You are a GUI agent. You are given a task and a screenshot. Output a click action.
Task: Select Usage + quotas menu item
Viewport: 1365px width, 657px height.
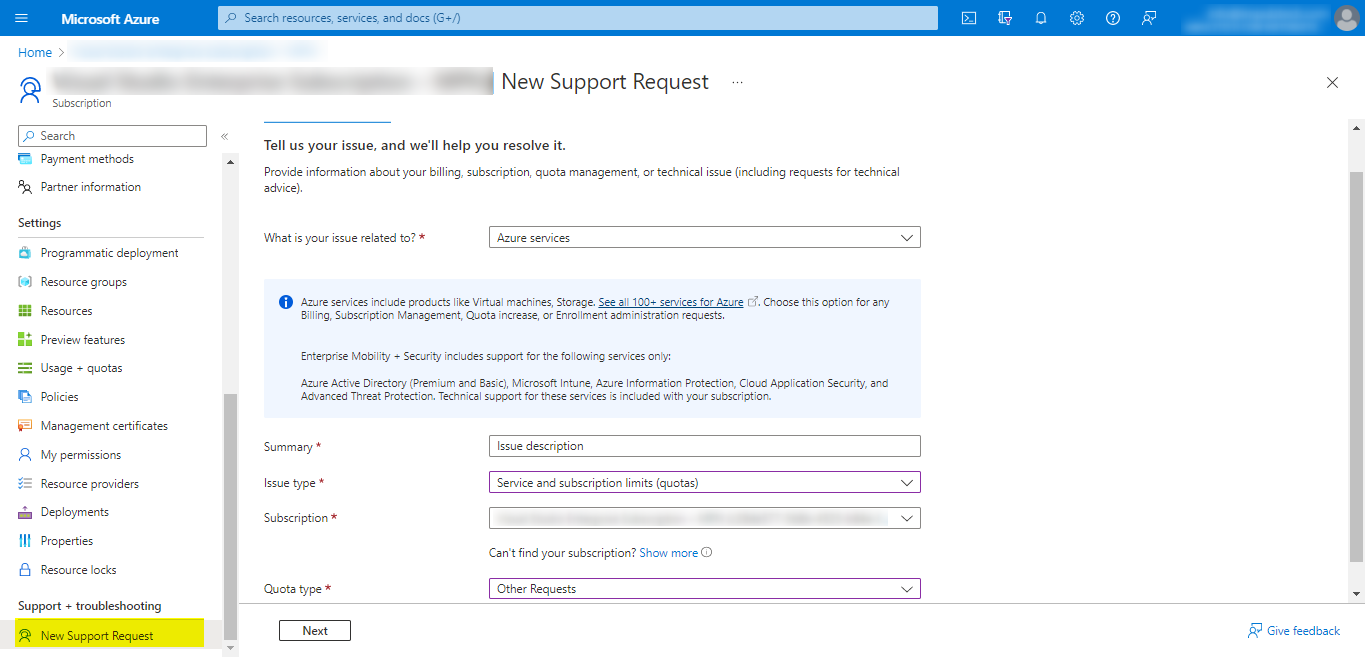(x=81, y=368)
